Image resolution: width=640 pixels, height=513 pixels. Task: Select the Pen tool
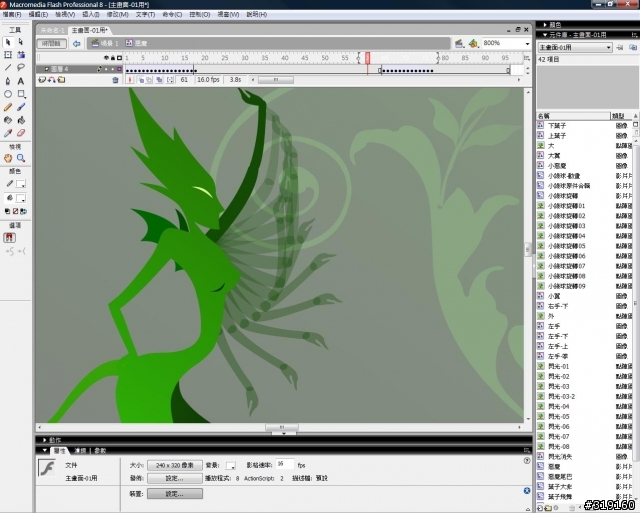pyautogui.click(x=8, y=81)
